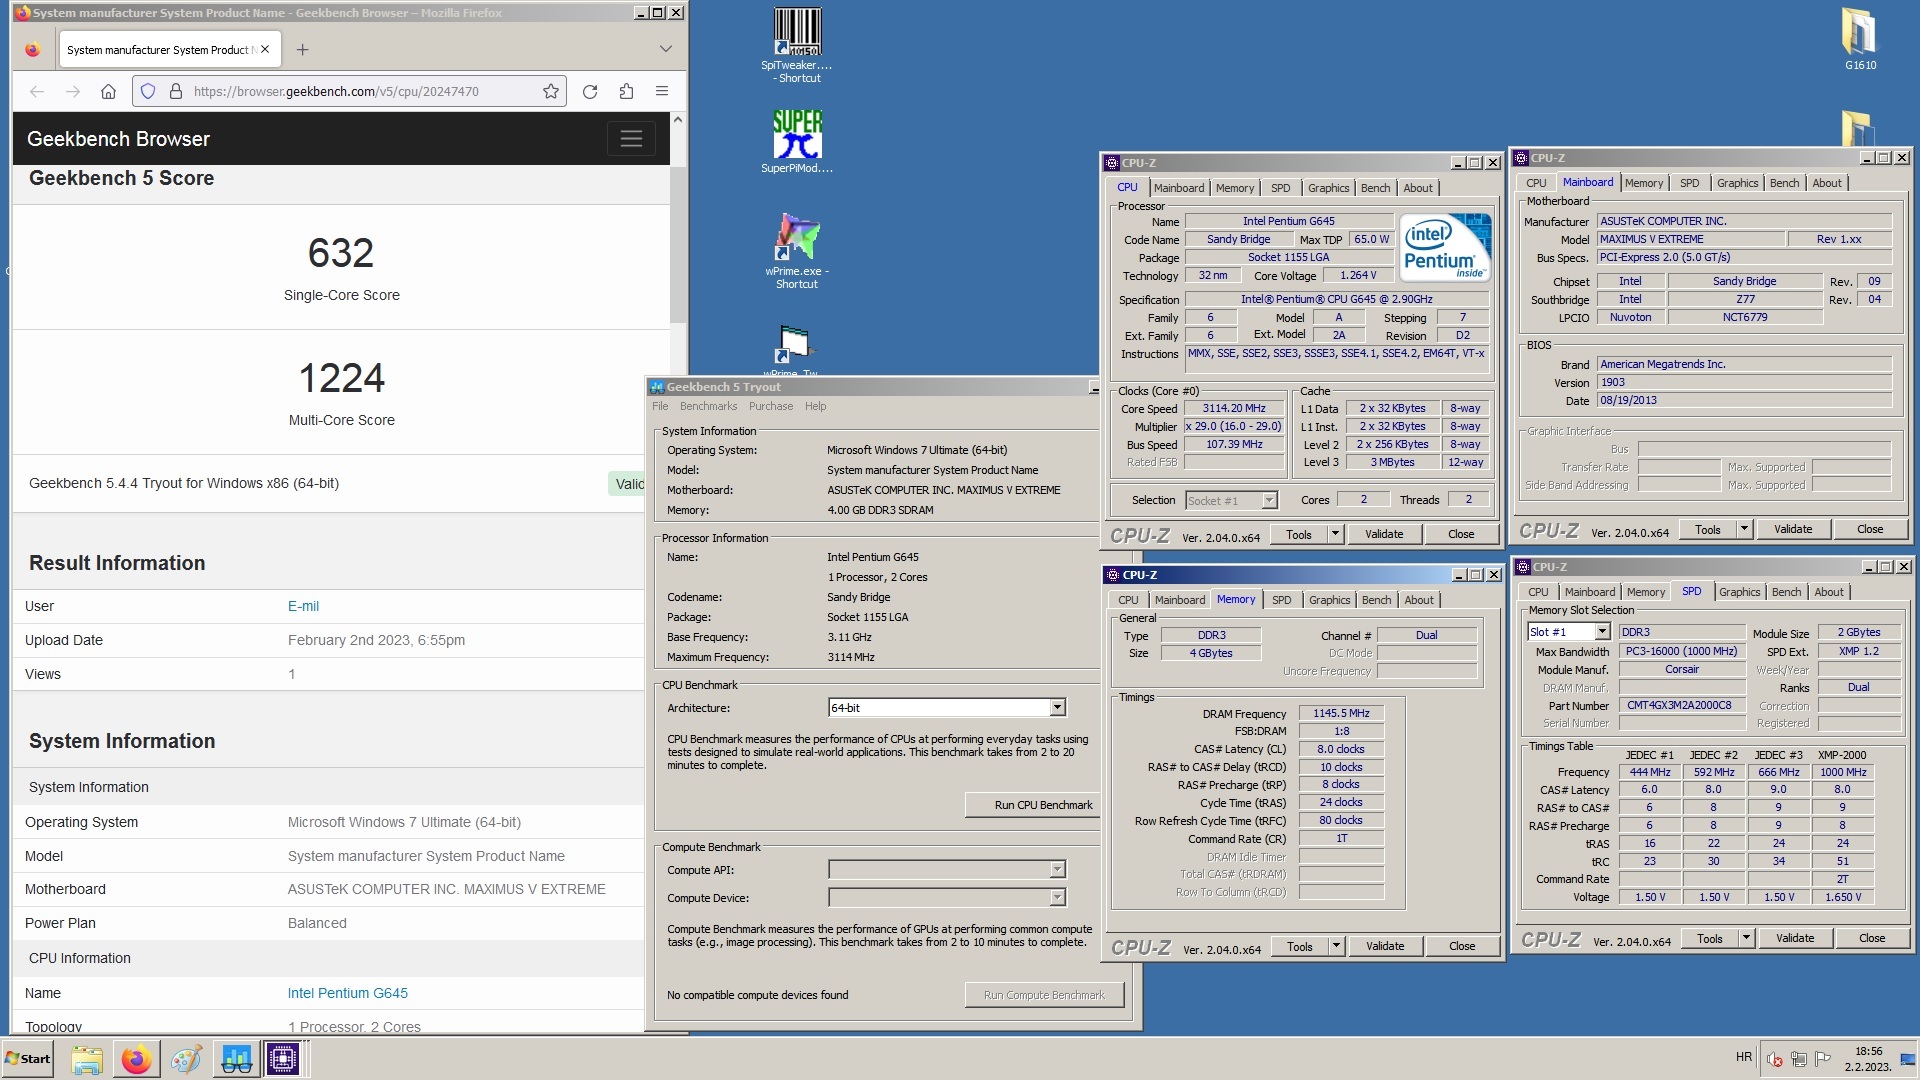
Task: Select Graphics tab in Mainboard CPU-Z window
Action: pyautogui.click(x=1737, y=183)
